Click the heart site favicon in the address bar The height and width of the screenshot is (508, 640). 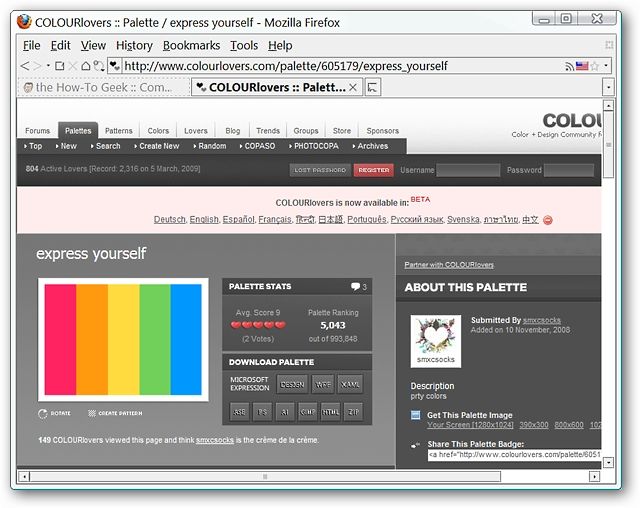[x=115, y=66]
